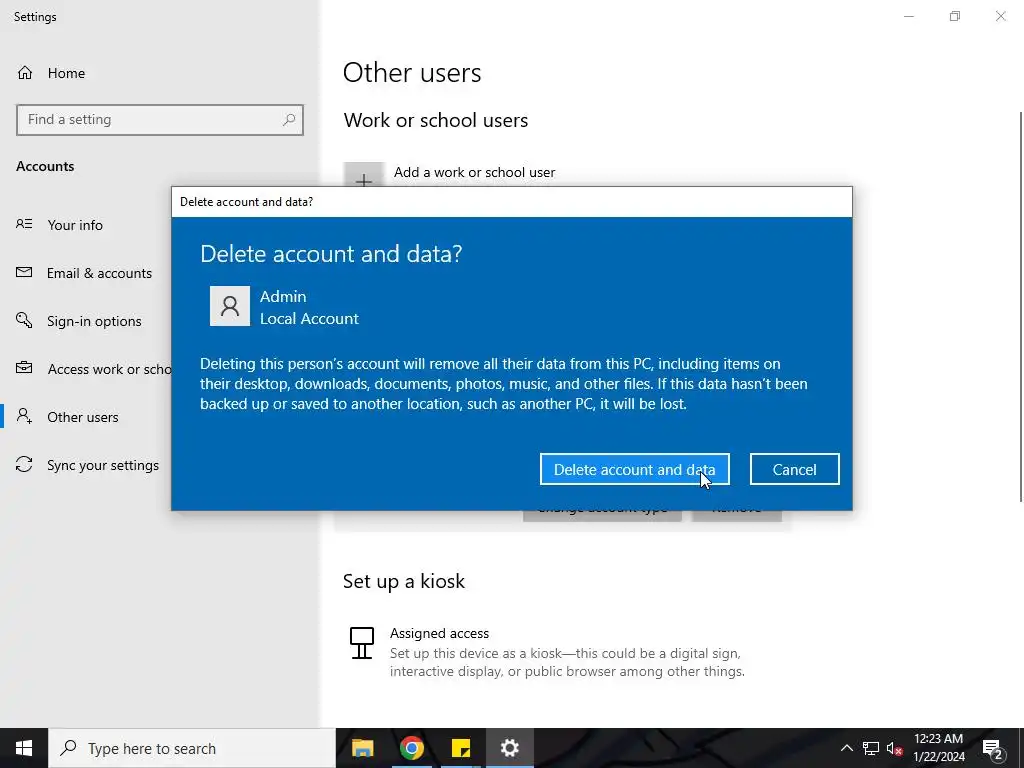
Task: Open Sticky Notes from taskbar
Action: click(x=461, y=748)
